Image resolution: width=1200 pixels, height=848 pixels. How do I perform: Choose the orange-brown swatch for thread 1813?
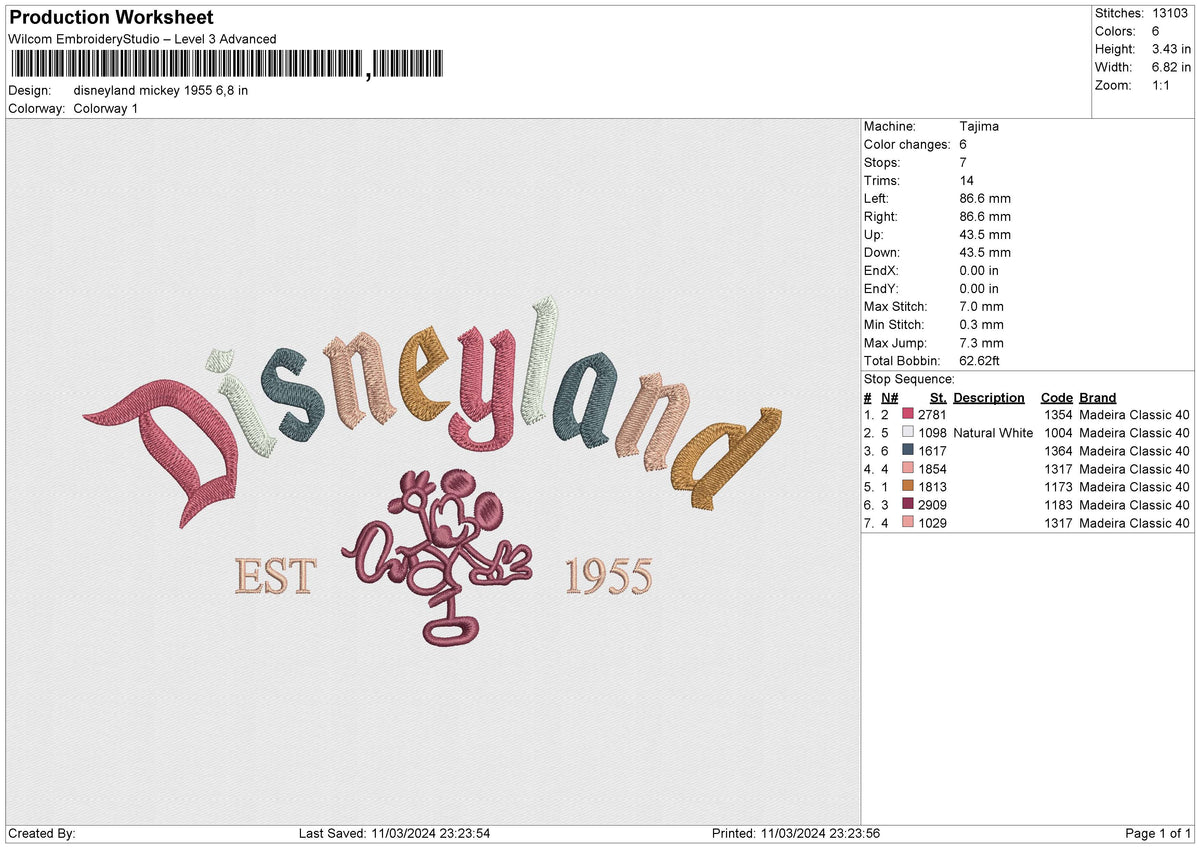pos(908,487)
